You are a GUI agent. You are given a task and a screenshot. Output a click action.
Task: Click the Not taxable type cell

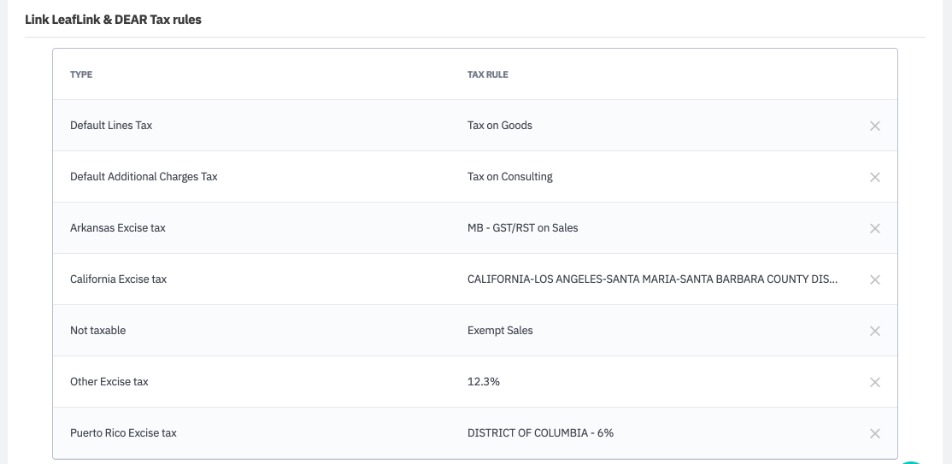pos(98,331)
